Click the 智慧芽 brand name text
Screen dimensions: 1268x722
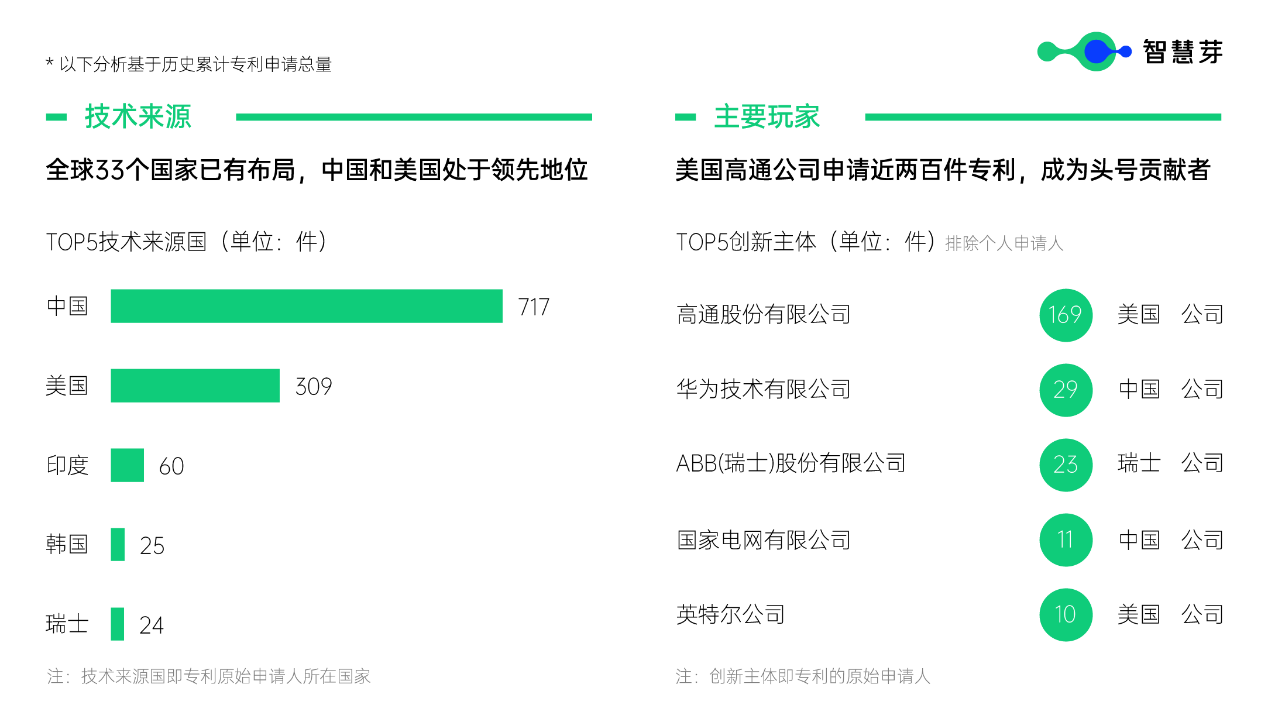tap(1182, 52)
